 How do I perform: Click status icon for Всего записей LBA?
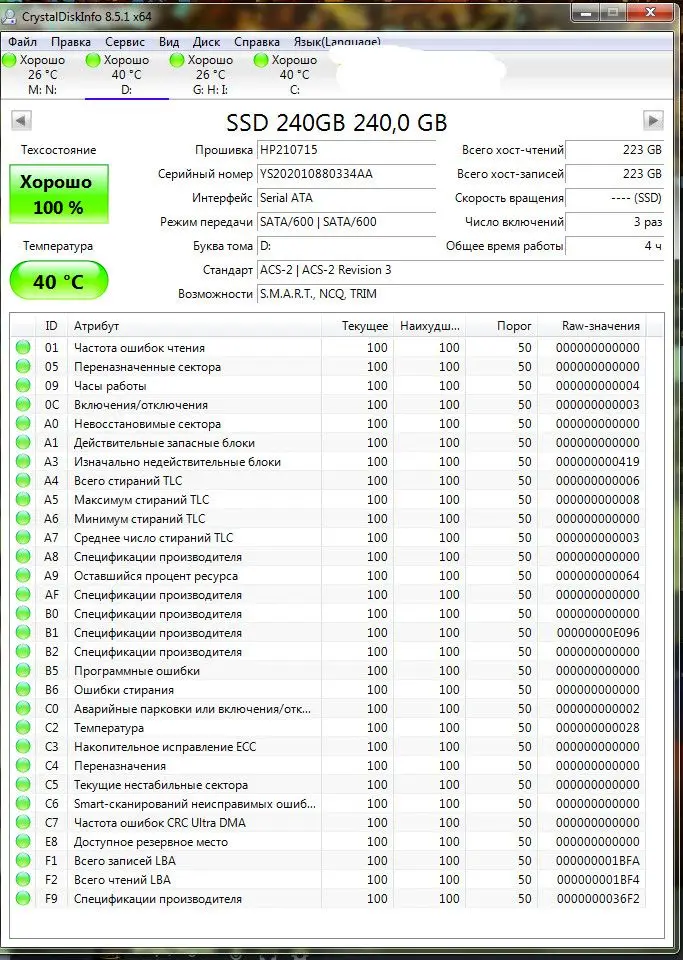pyautogui.click(x=23, y=860)
